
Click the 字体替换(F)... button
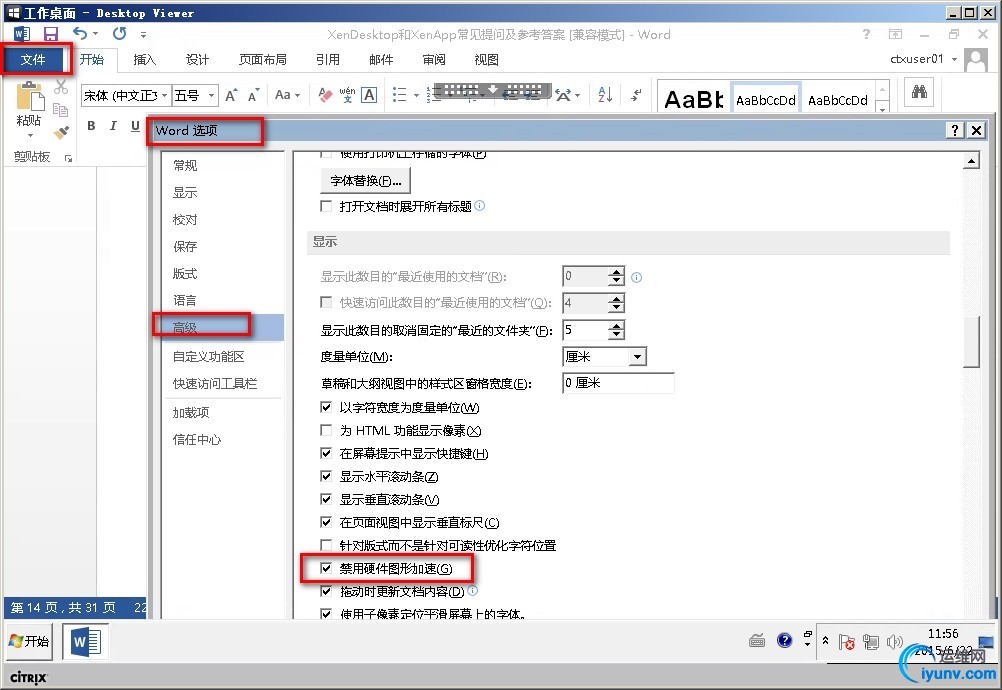coord(365,181)
